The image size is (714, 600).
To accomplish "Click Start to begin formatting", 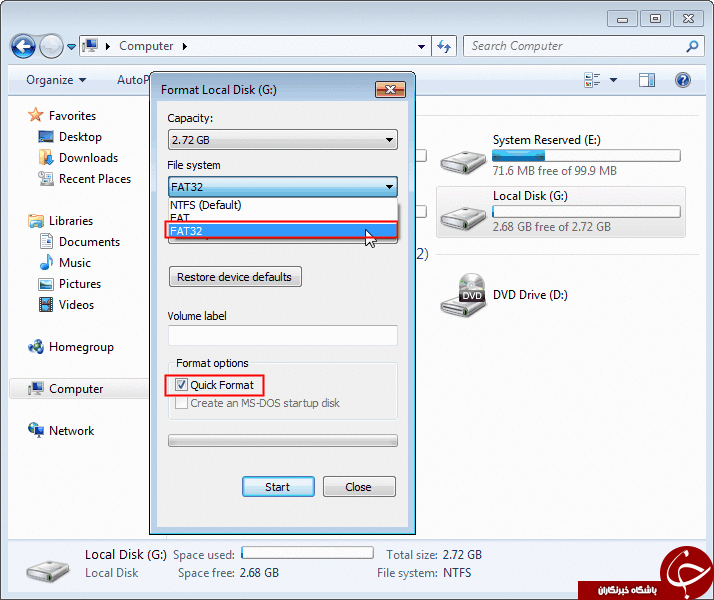I will tap(278, 487).
